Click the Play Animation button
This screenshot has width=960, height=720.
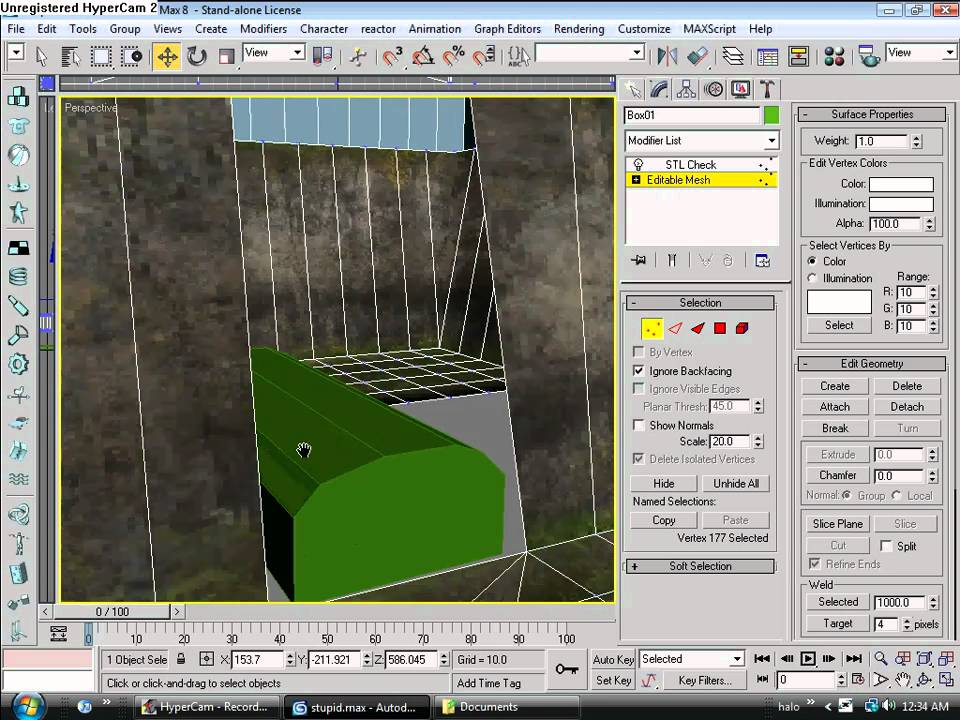tap(808, 659)
